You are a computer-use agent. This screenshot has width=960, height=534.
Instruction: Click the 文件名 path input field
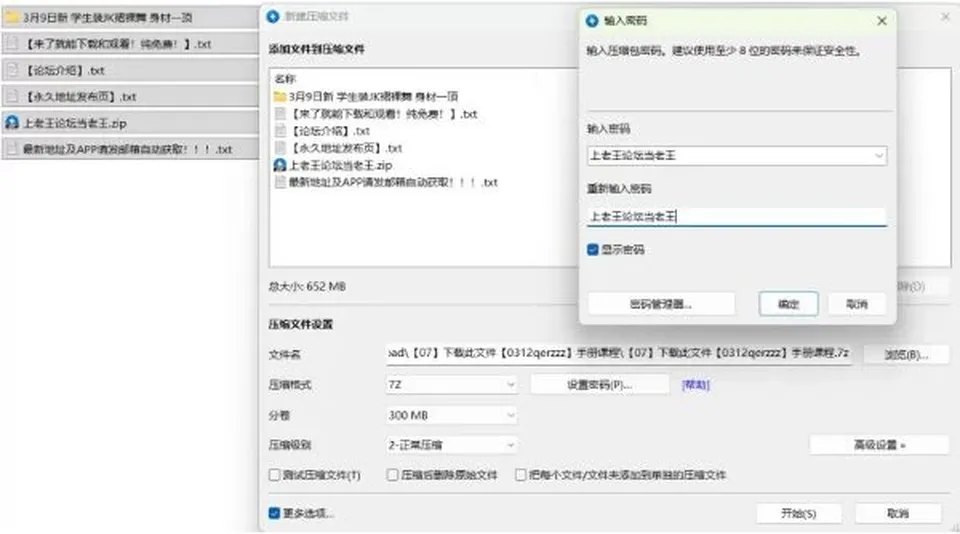[x=618, y=353]
